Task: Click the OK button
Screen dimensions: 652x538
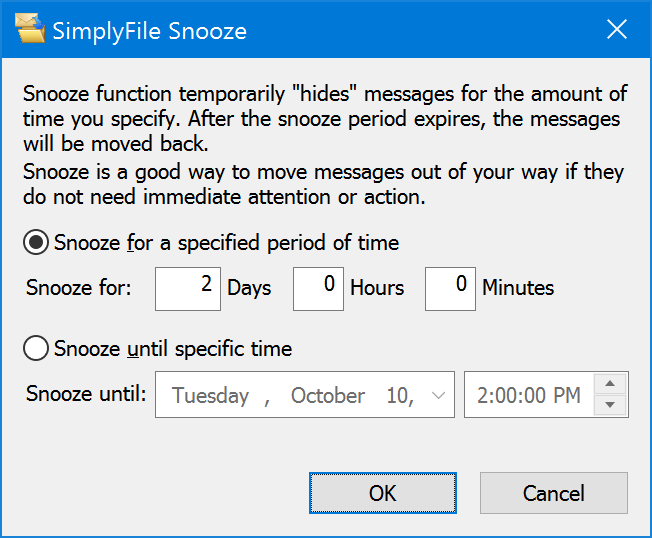Action: coord(383,493)
